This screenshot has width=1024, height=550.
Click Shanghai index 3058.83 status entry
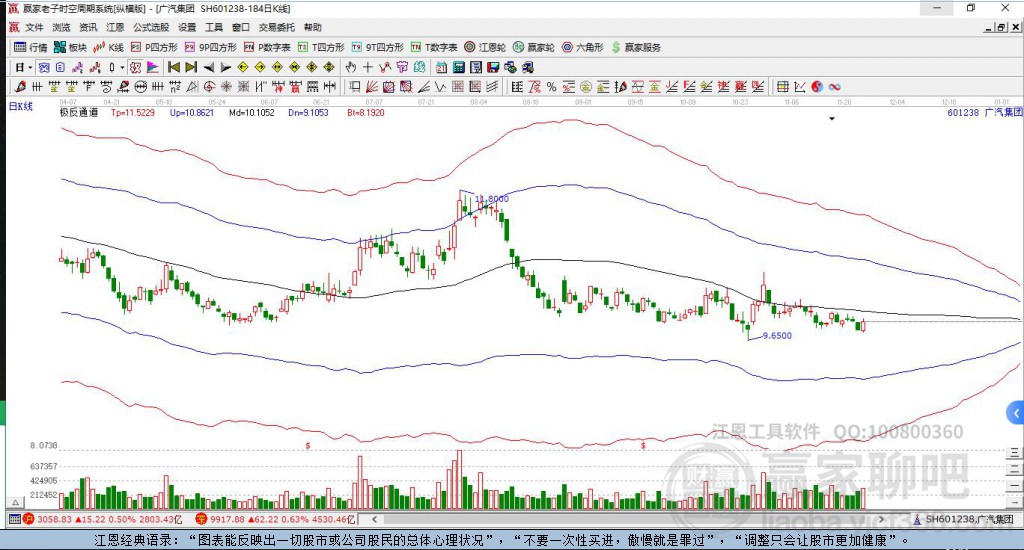coord(104,519)
